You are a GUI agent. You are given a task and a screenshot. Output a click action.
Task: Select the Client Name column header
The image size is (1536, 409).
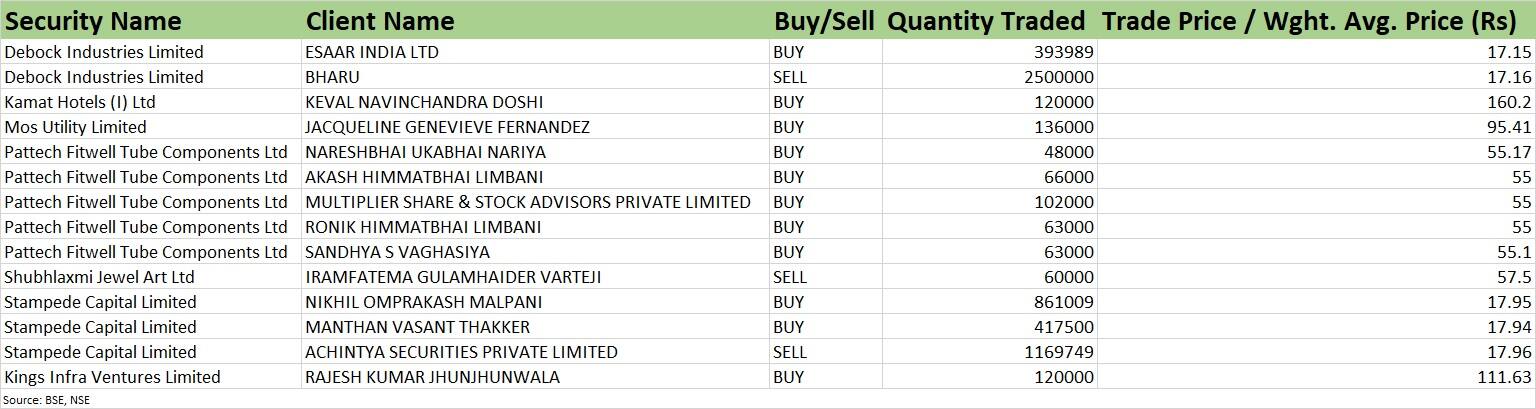(x=535, y=20)
